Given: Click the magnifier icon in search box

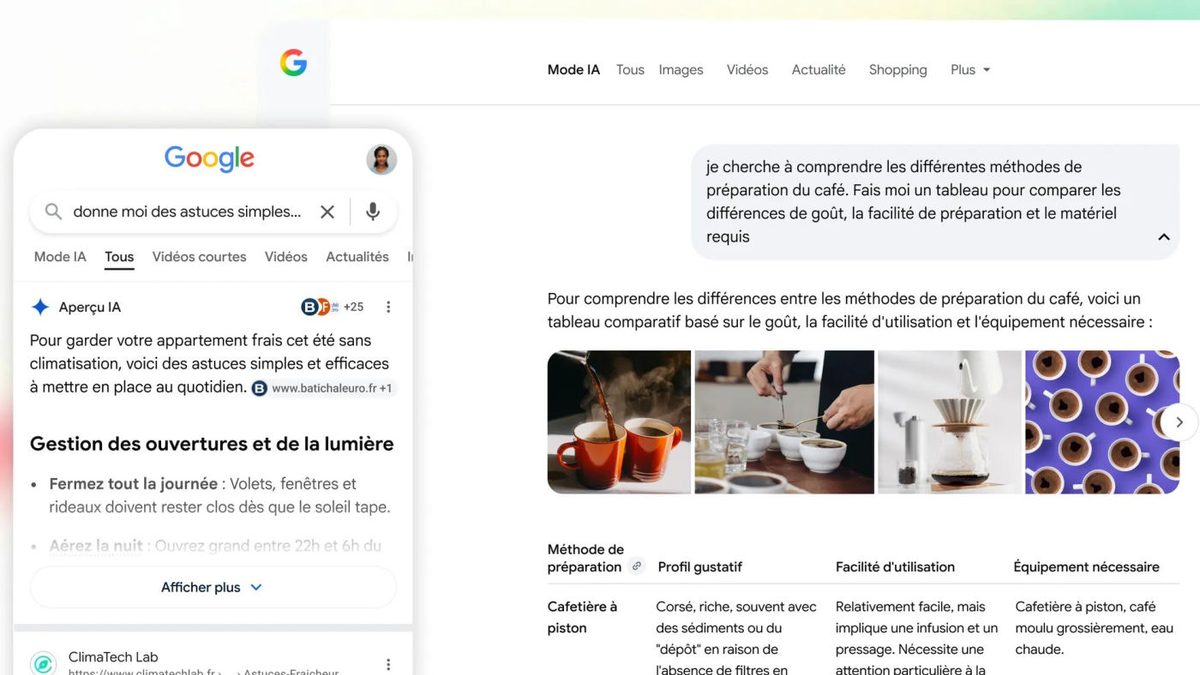Looking at the screenshot, I should pos(53,212).
